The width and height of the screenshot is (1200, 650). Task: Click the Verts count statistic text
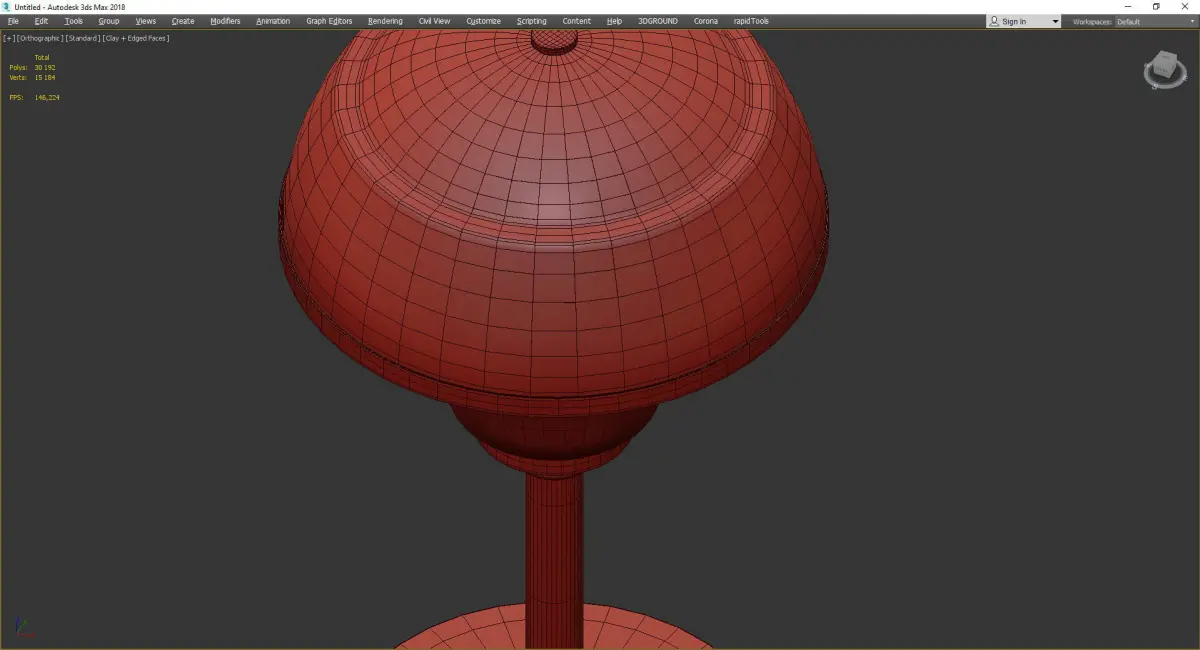tap(32, 77)
